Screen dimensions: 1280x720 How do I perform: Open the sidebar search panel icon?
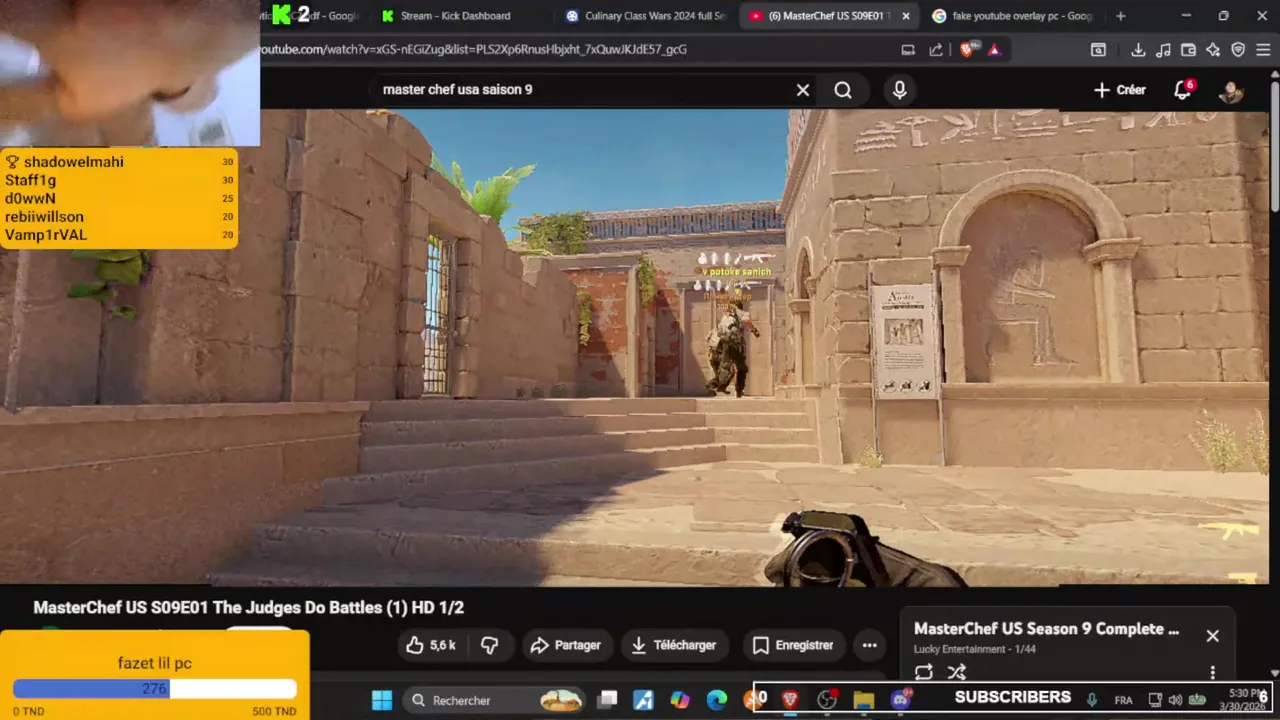pyautogui.click(x=1098, y=49)
